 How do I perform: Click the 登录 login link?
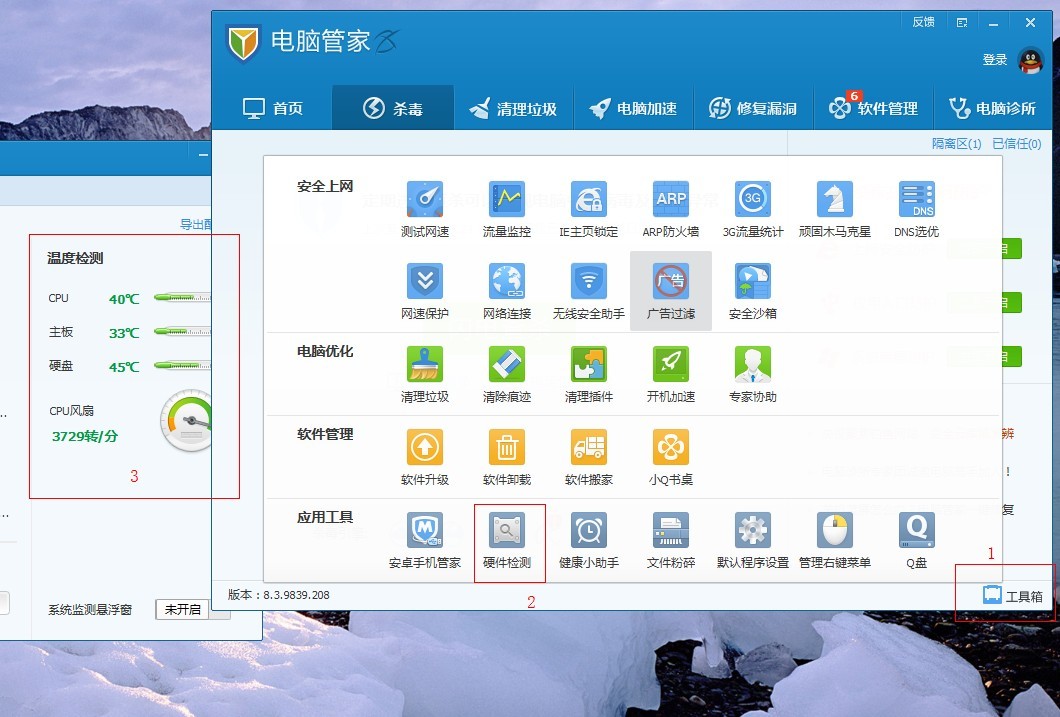(x=994, y=59)
